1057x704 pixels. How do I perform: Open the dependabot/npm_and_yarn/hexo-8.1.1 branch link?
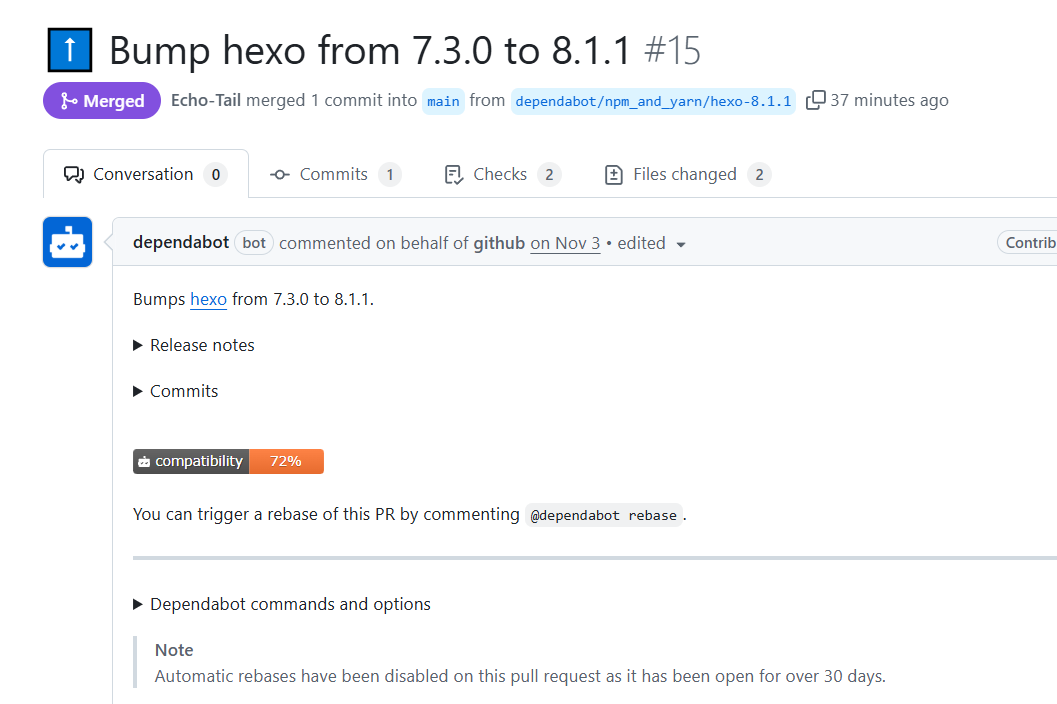point(653,101)
